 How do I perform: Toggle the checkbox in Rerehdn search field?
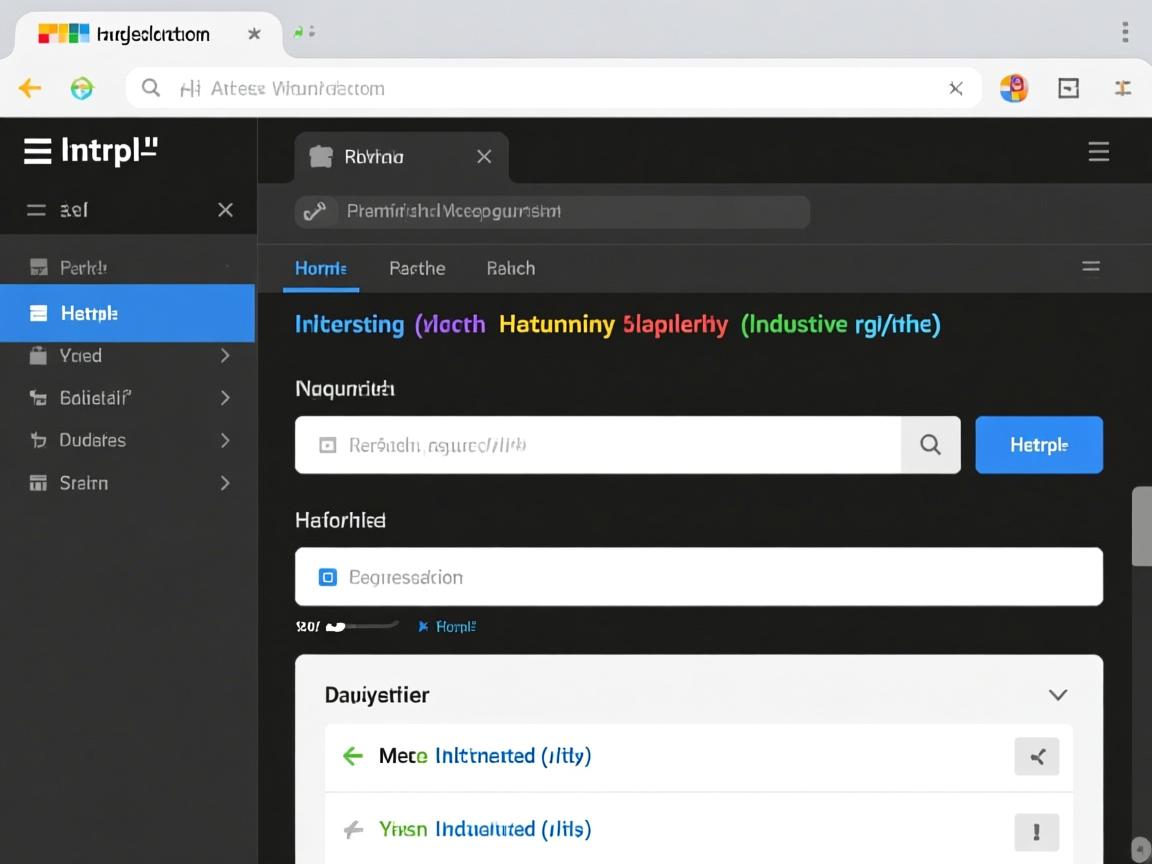tap(327, 445)
